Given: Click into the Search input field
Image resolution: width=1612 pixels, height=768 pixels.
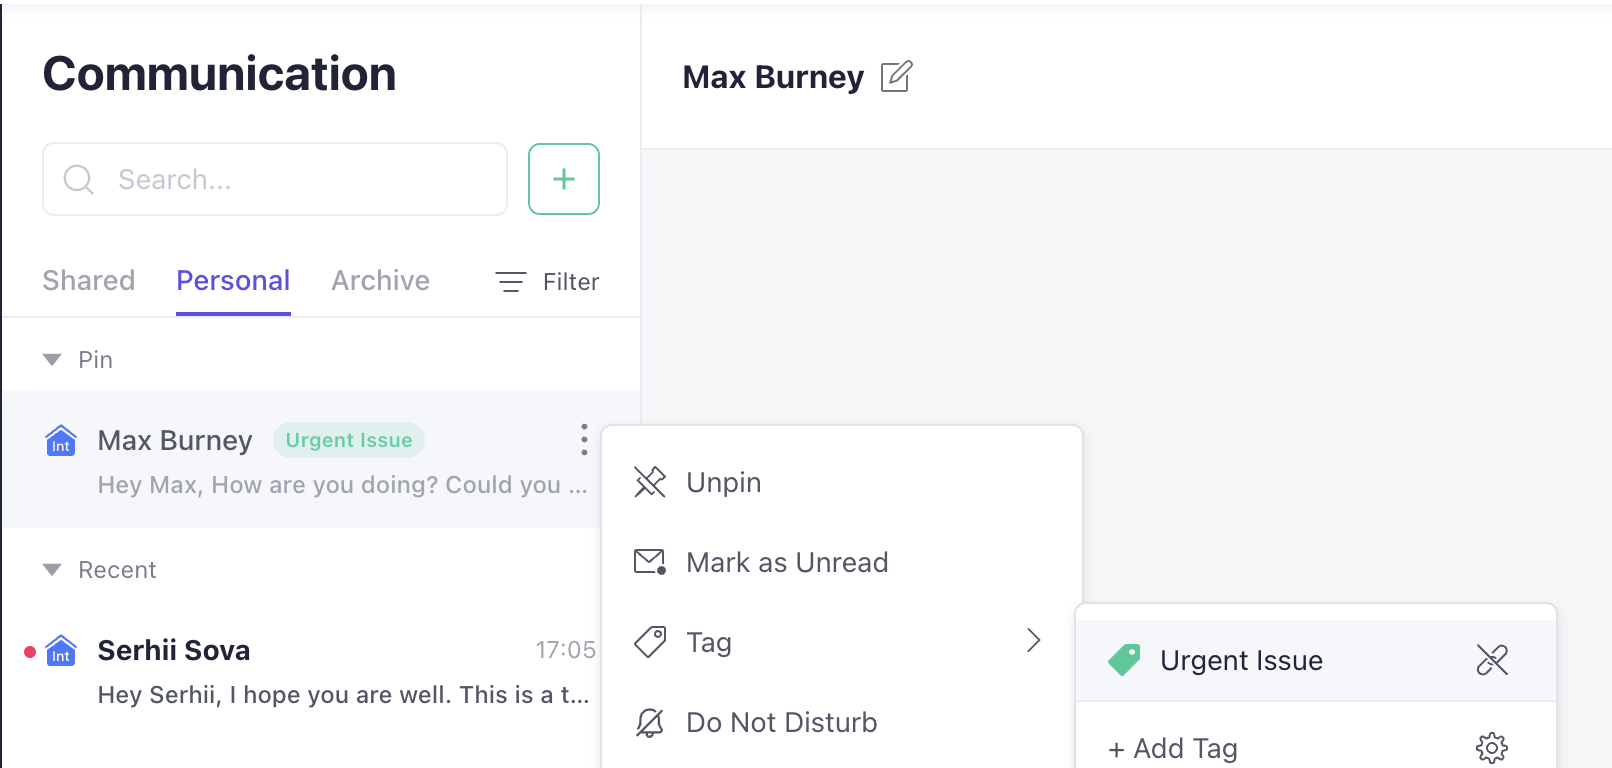Looking at the screenshot, I should coord(275,179).
